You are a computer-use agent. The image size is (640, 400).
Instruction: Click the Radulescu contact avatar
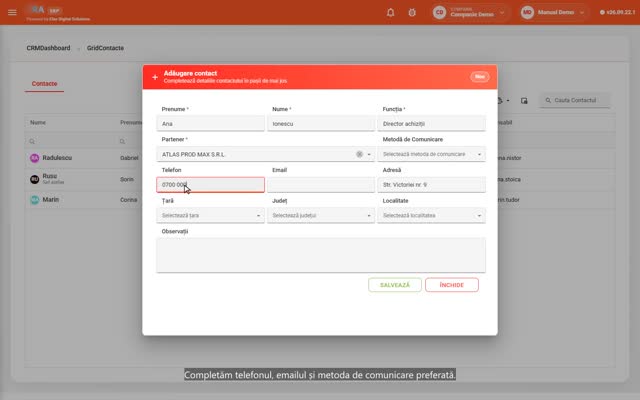35,158
